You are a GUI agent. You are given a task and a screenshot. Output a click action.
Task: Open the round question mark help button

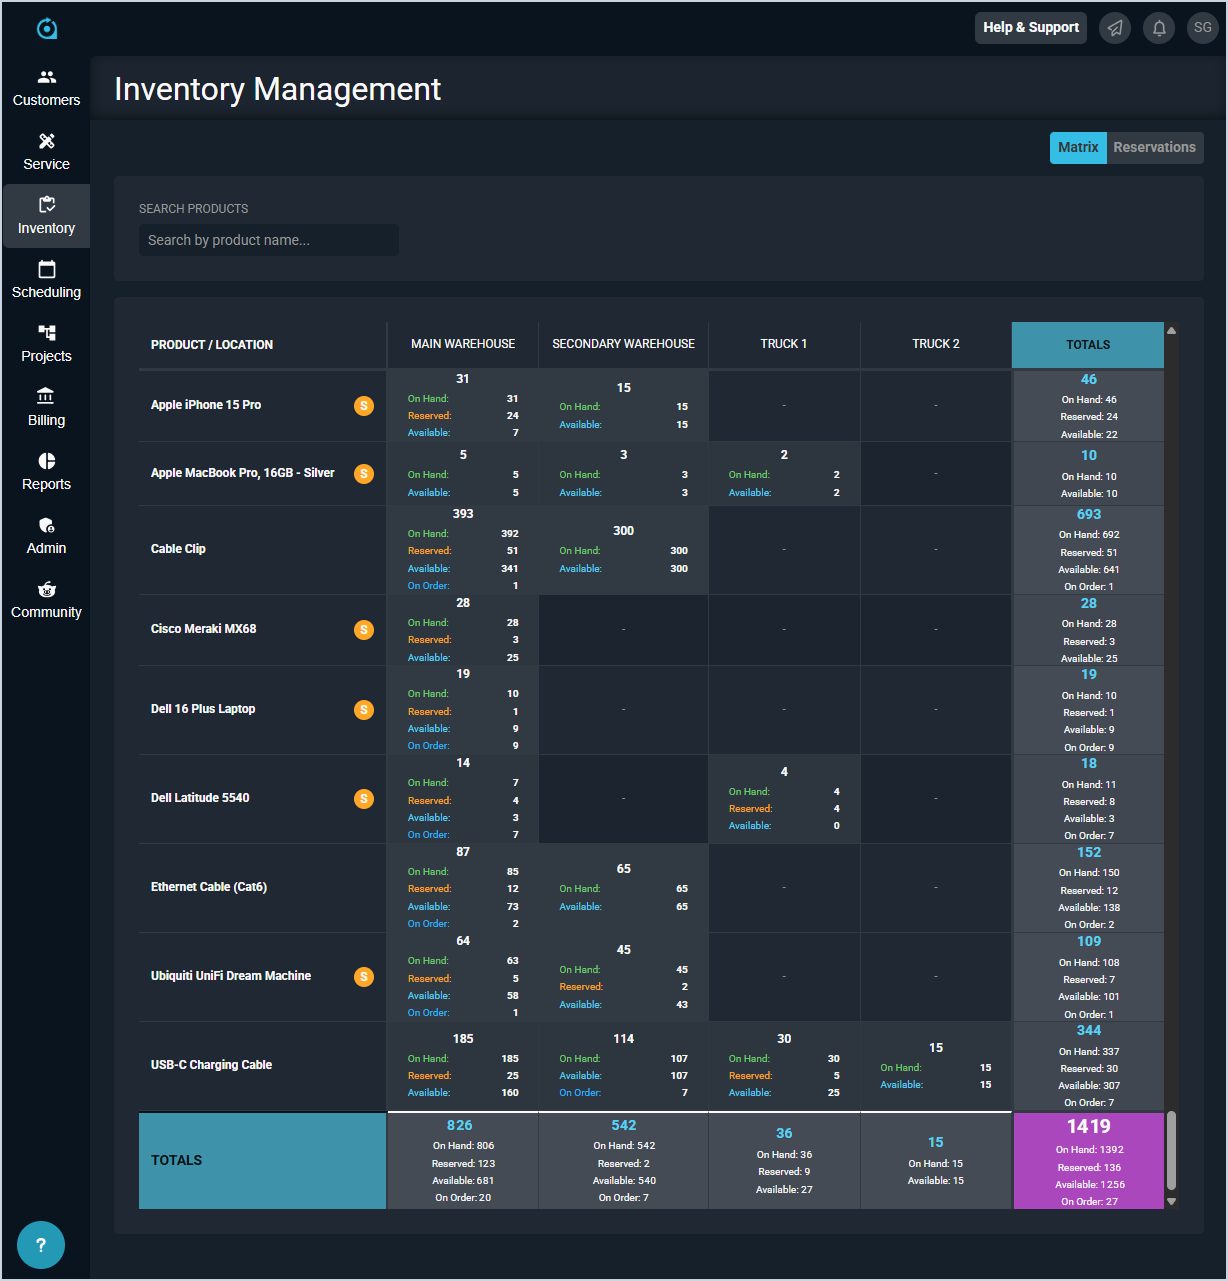coord(41,1245)
